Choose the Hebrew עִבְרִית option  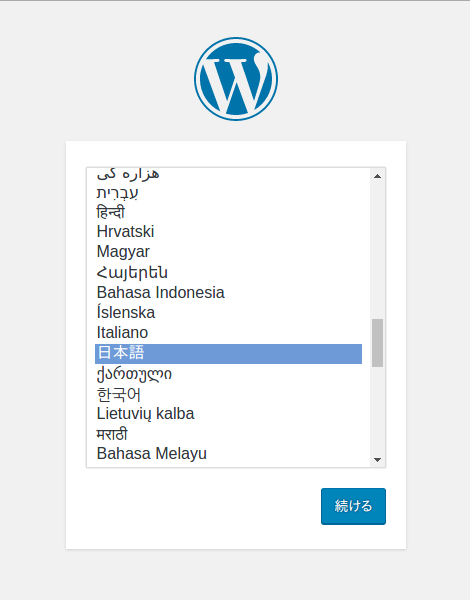[228, 192]
